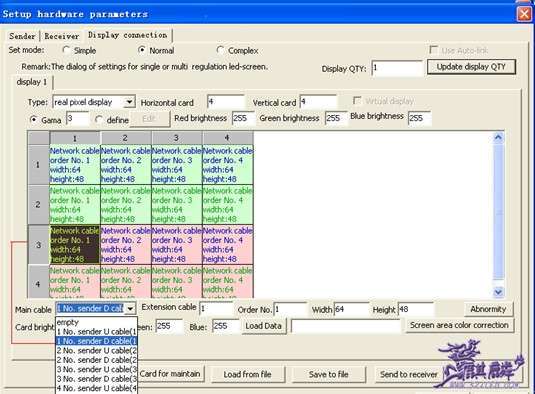Open the Receiver tab
535x394 pixels.
coord(62,36)
